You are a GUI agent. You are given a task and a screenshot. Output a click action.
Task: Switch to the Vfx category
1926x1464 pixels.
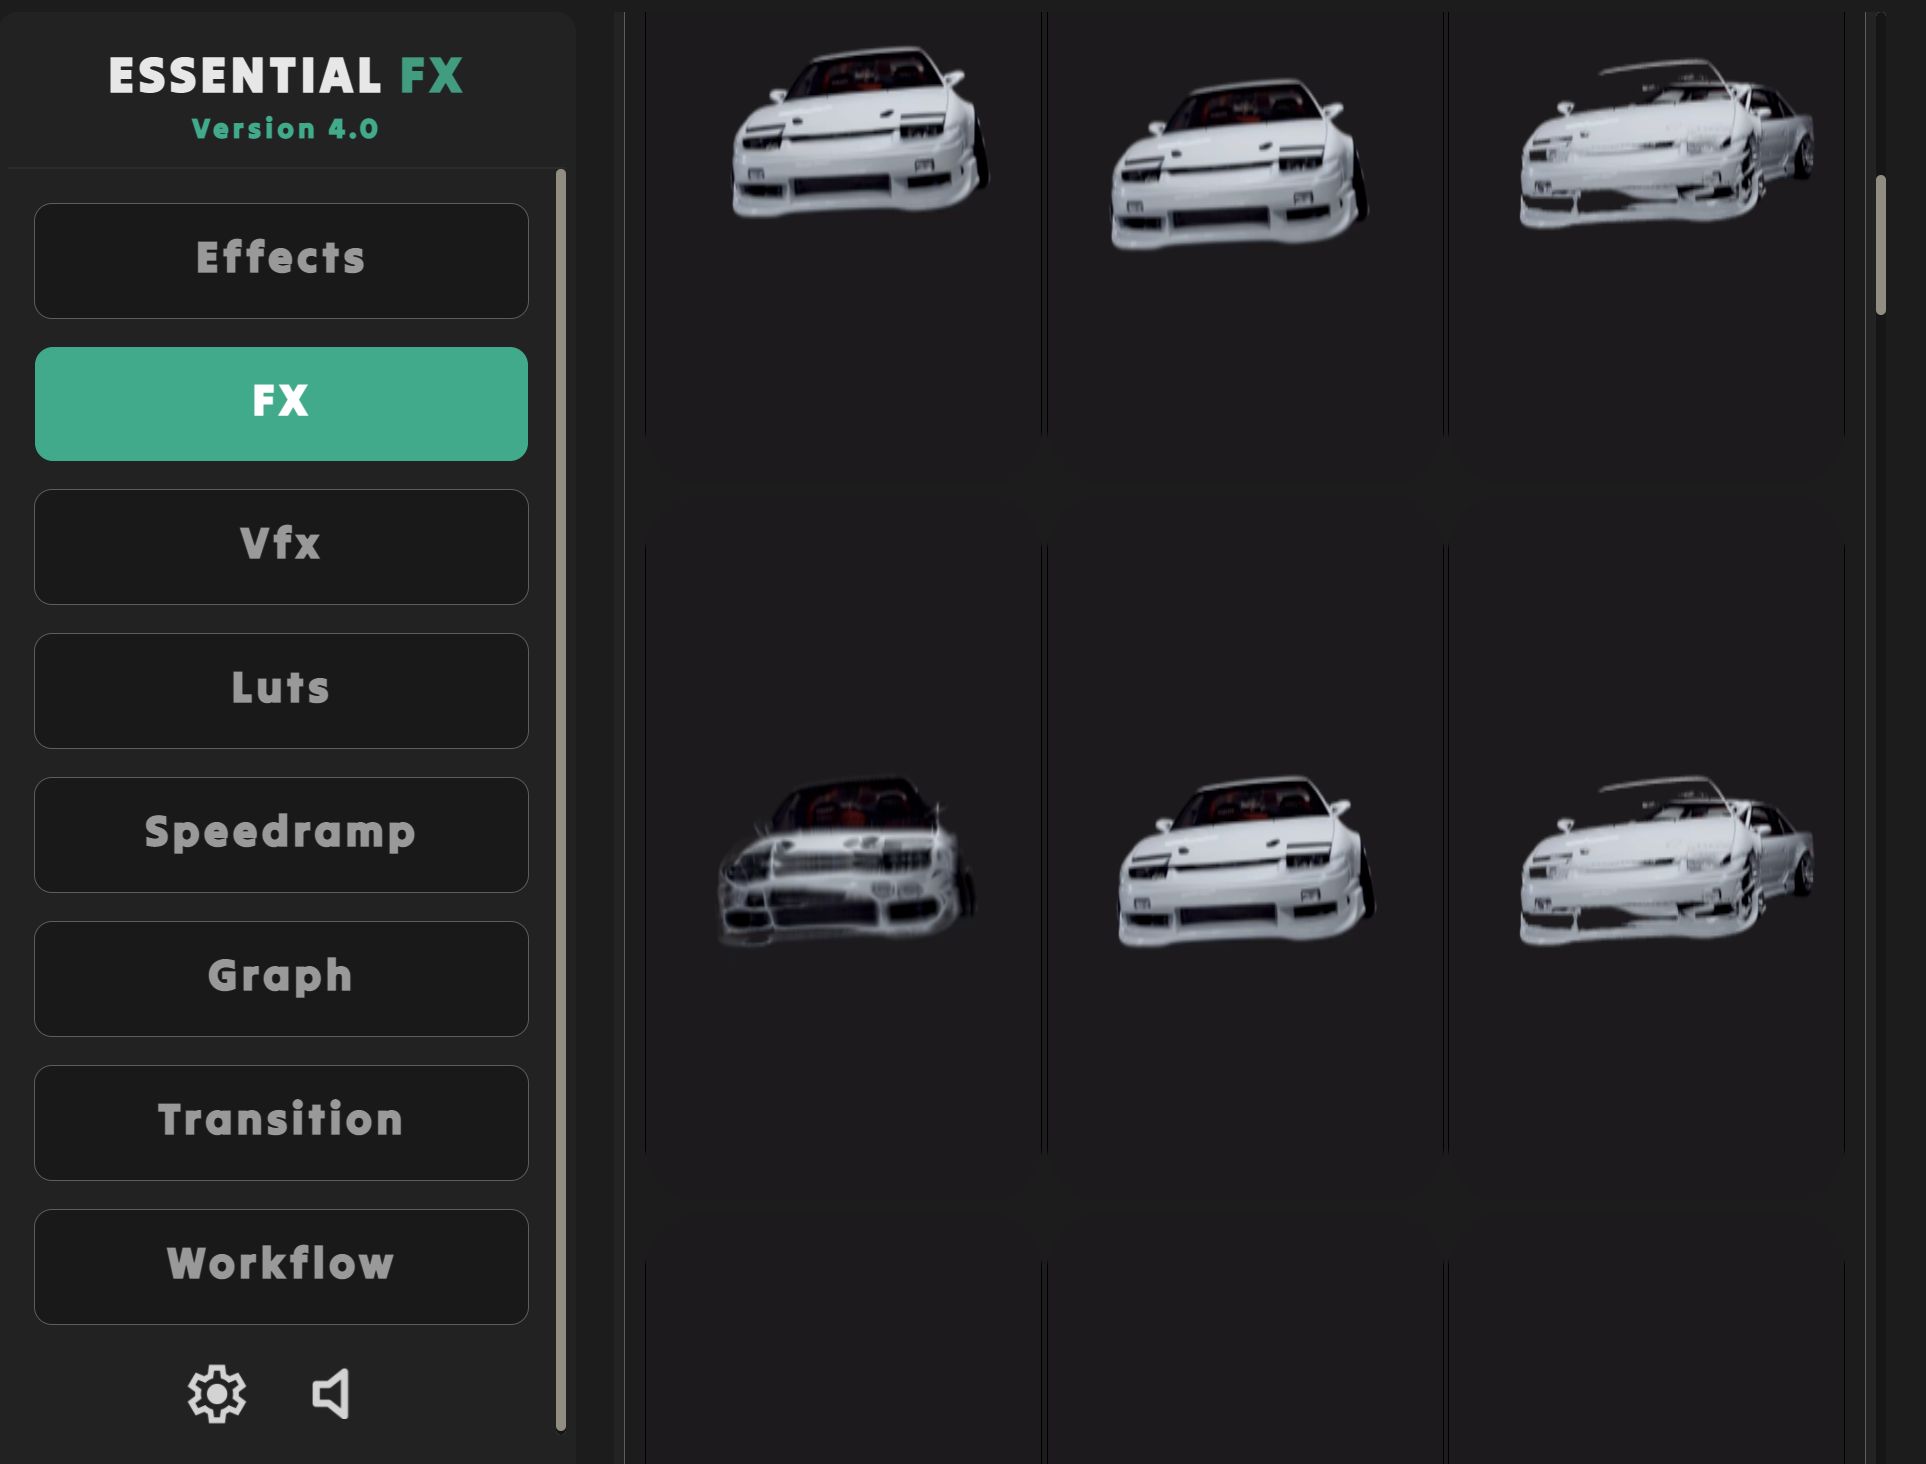point(281,546)
